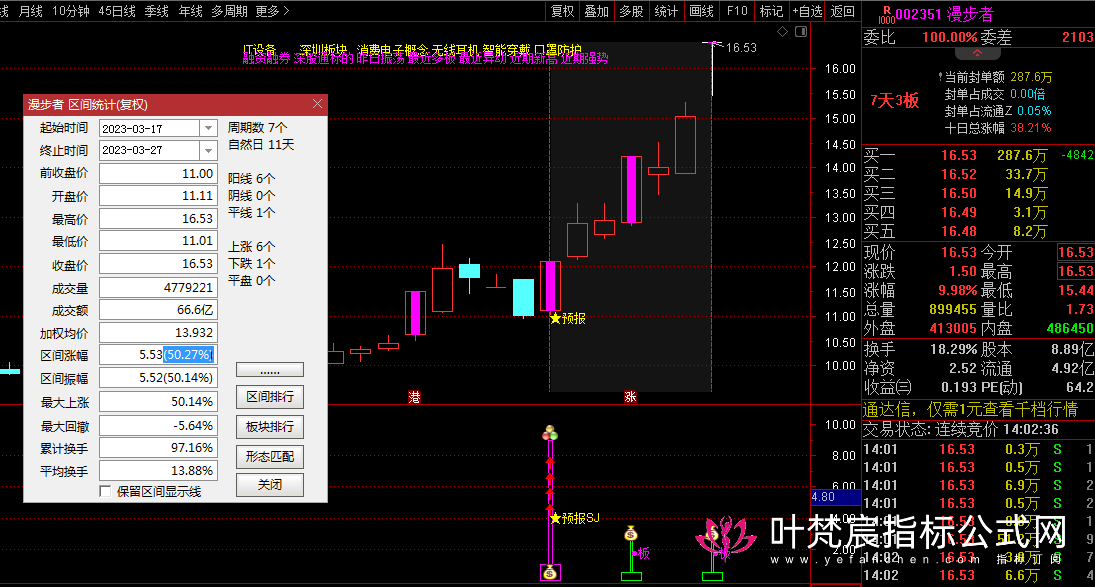Click the 前收盘价 field showing 11.00

[159, 173]
